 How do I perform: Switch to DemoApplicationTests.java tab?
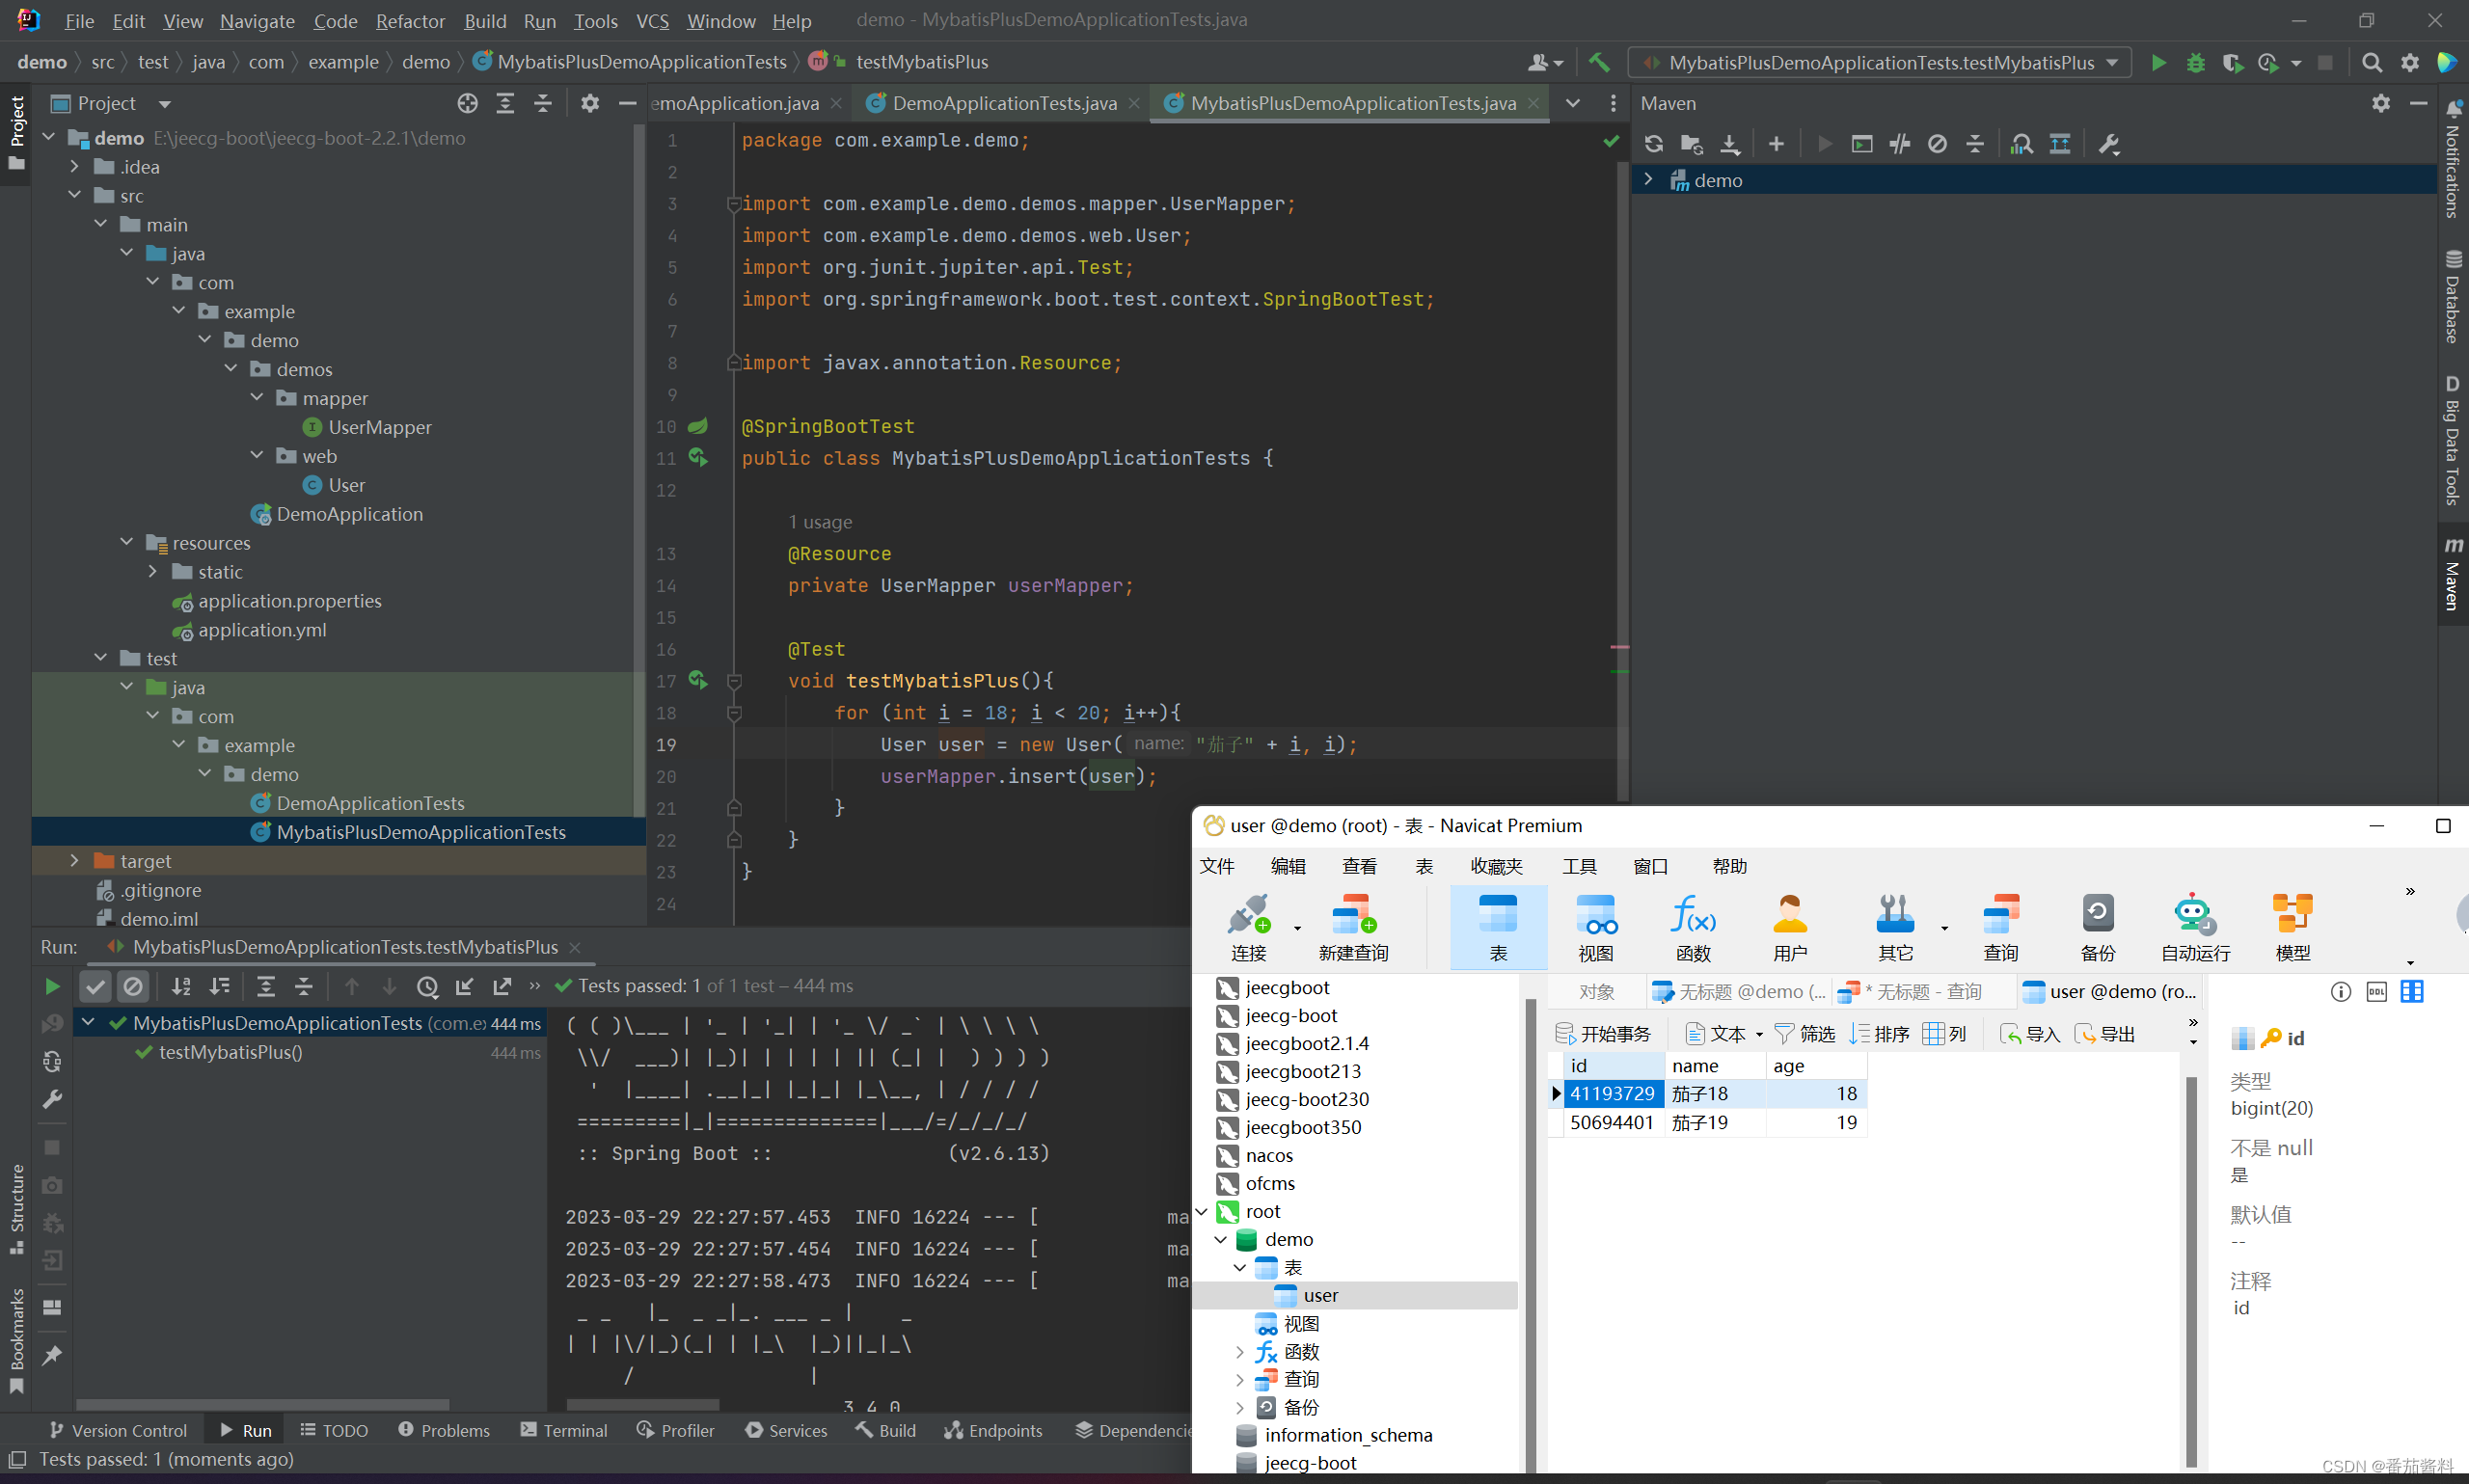pos(1003,103)
